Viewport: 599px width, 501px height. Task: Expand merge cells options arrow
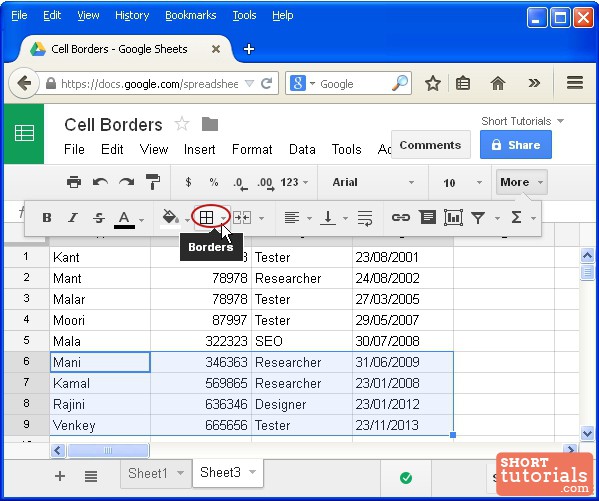point(262,219)
